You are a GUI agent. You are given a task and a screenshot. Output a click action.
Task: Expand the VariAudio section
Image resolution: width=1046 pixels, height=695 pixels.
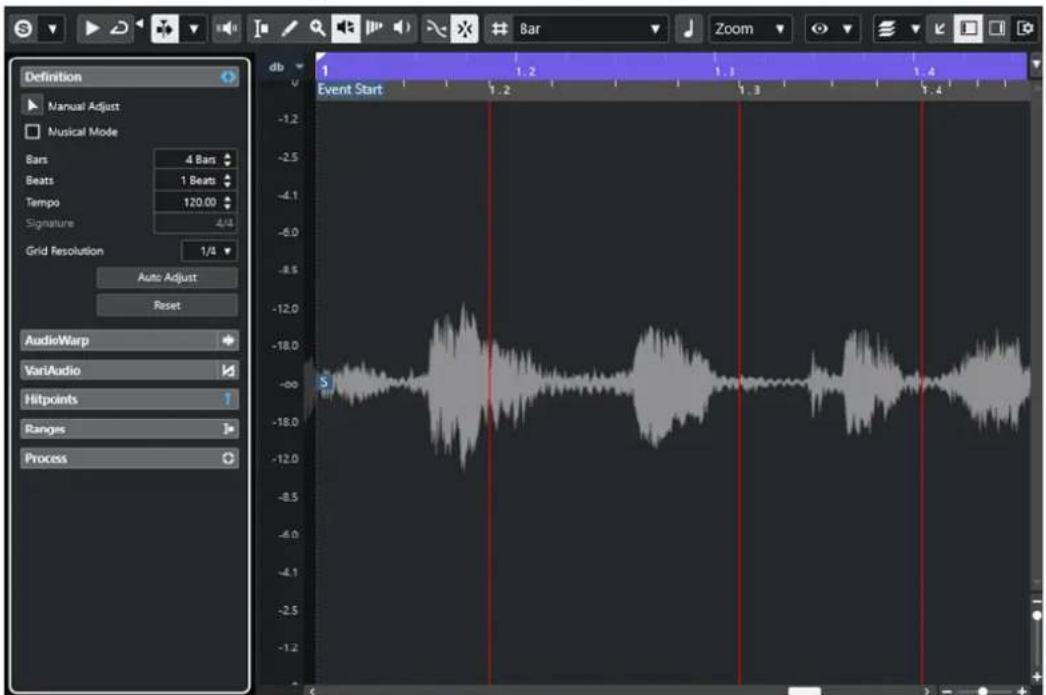coord(129,370)
